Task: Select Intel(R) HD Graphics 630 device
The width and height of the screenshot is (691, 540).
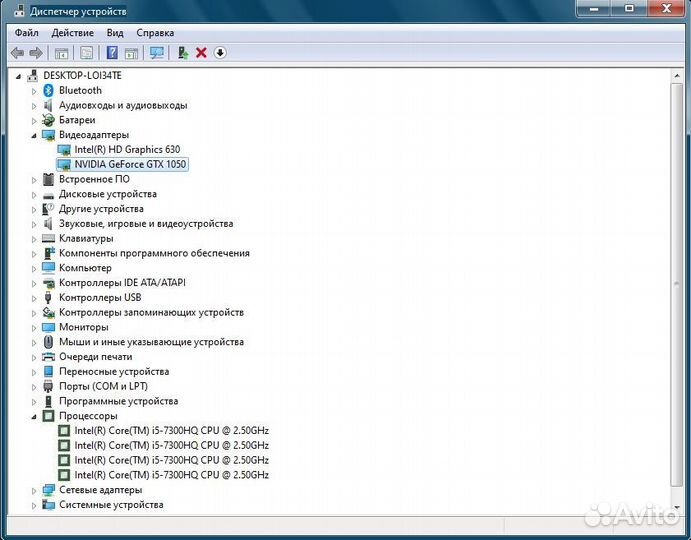Action: [x=127, y=149]
